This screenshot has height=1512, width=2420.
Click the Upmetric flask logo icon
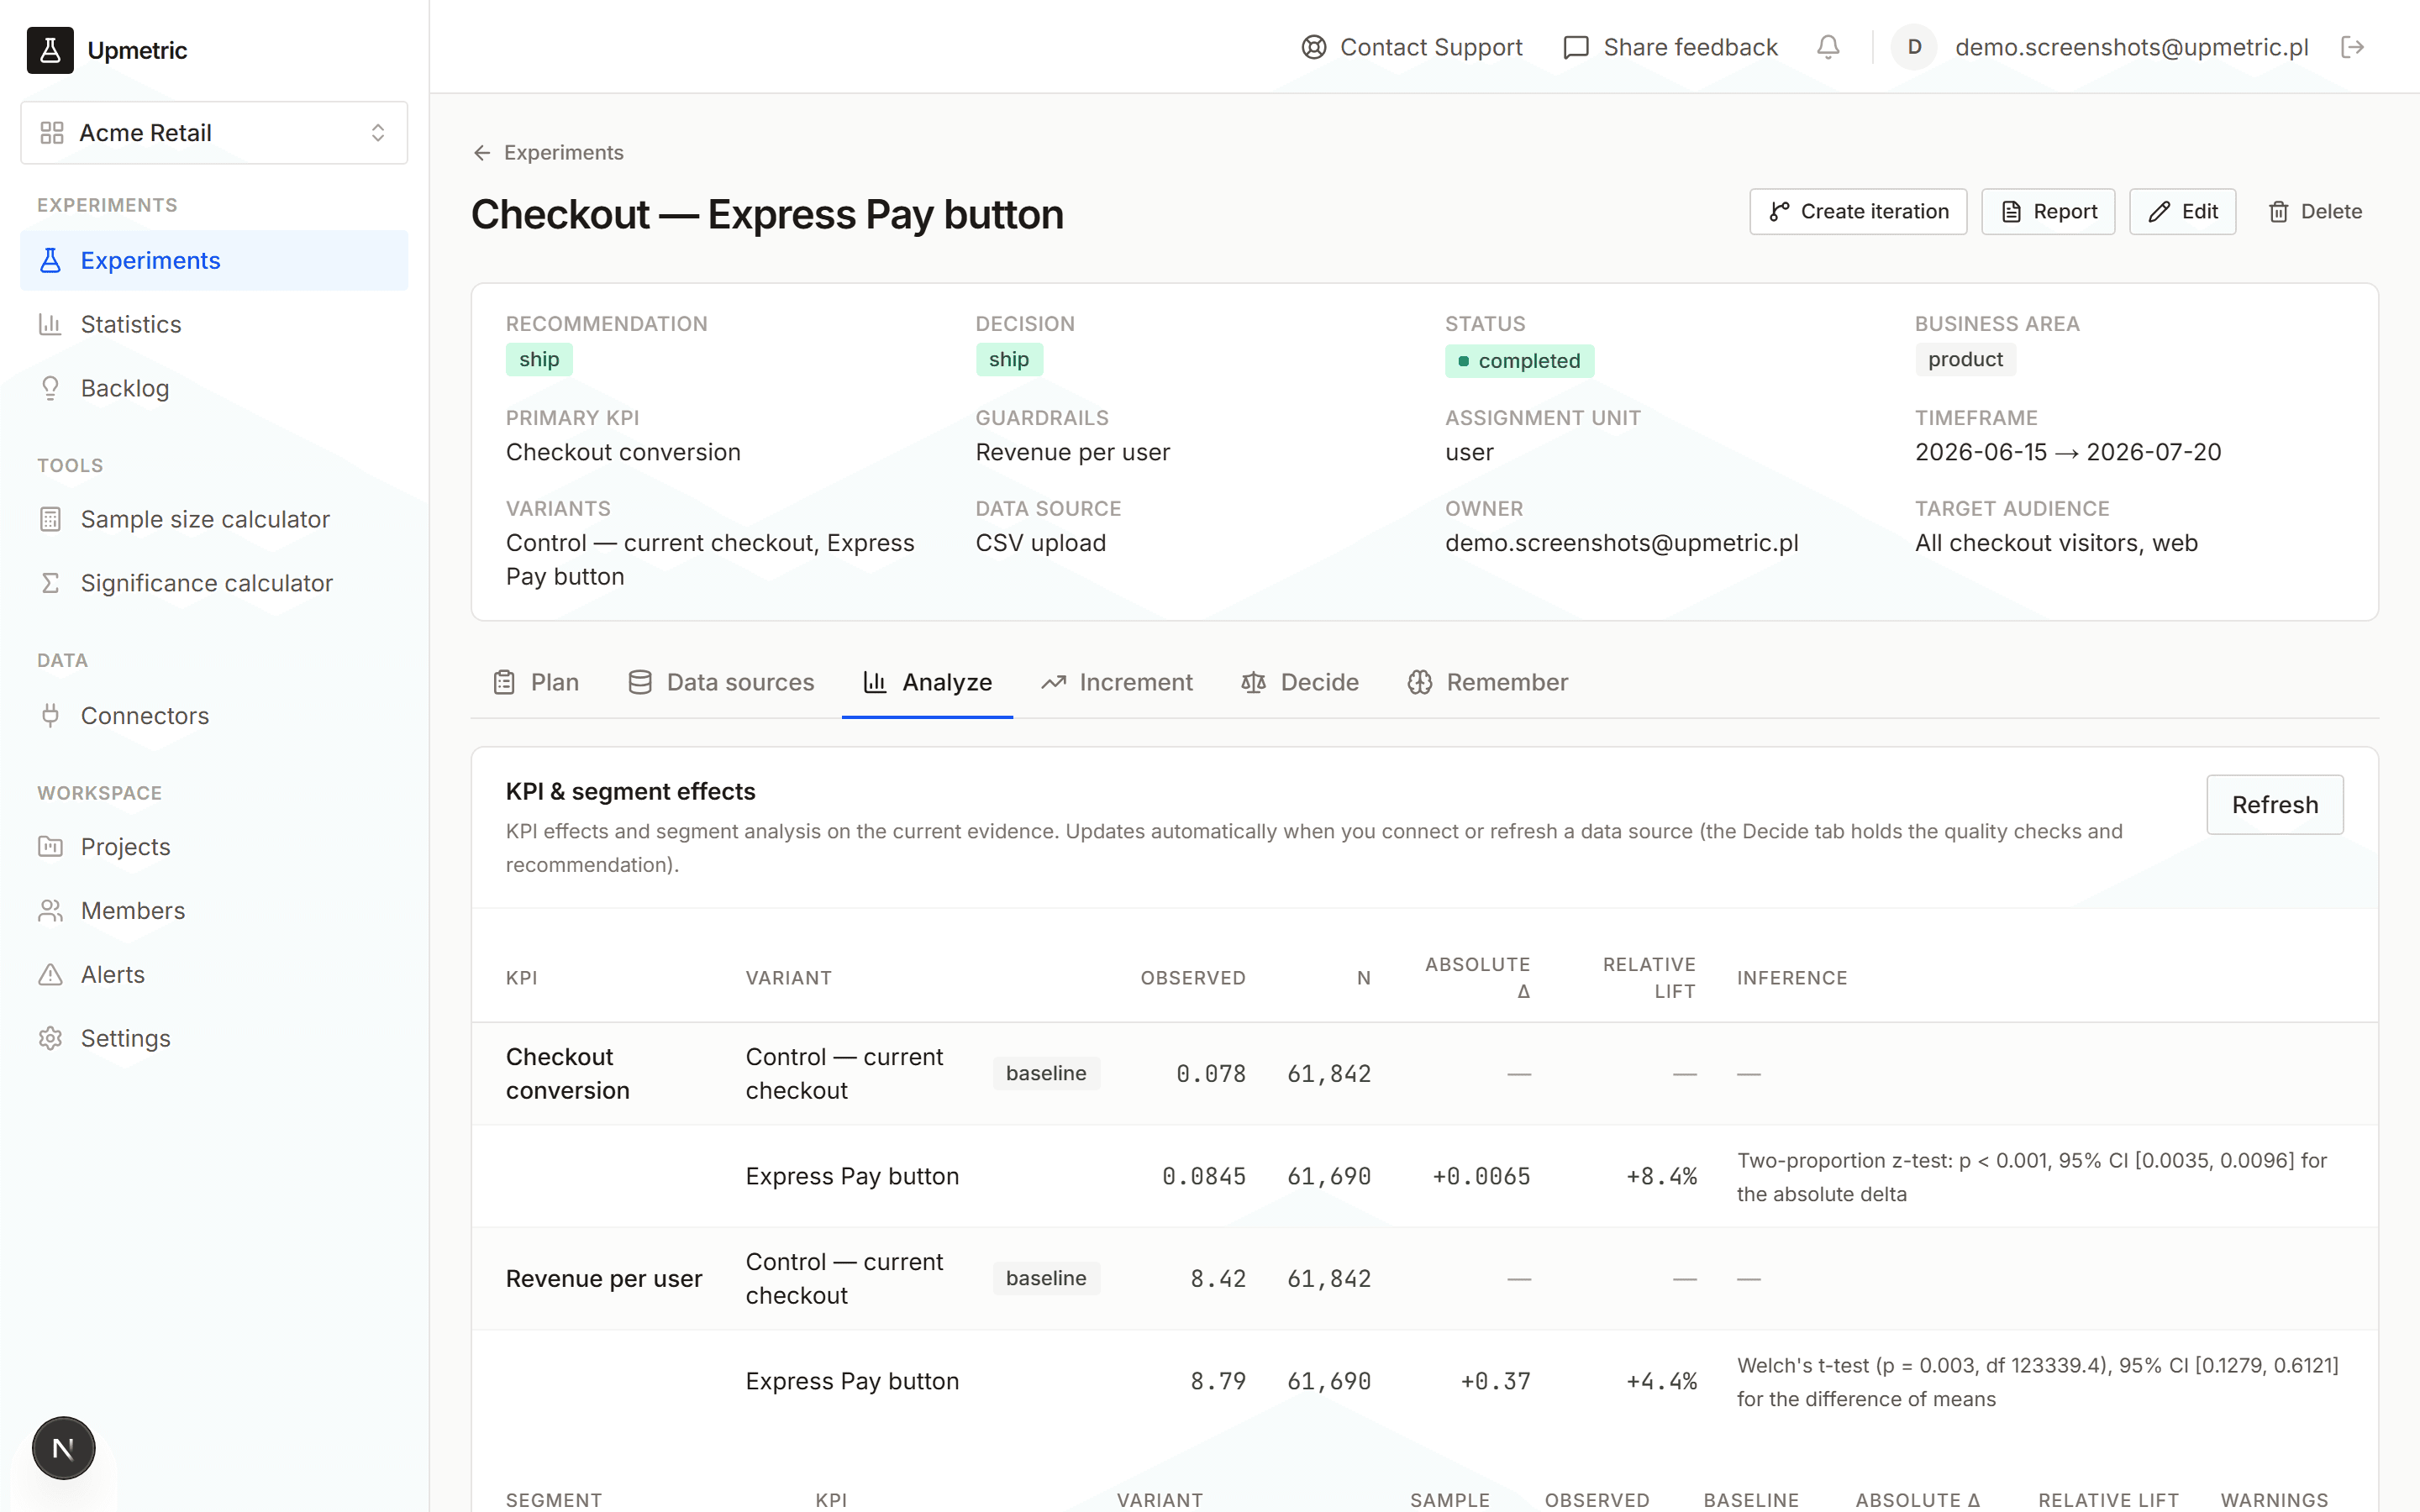click(x=50, y=50)
